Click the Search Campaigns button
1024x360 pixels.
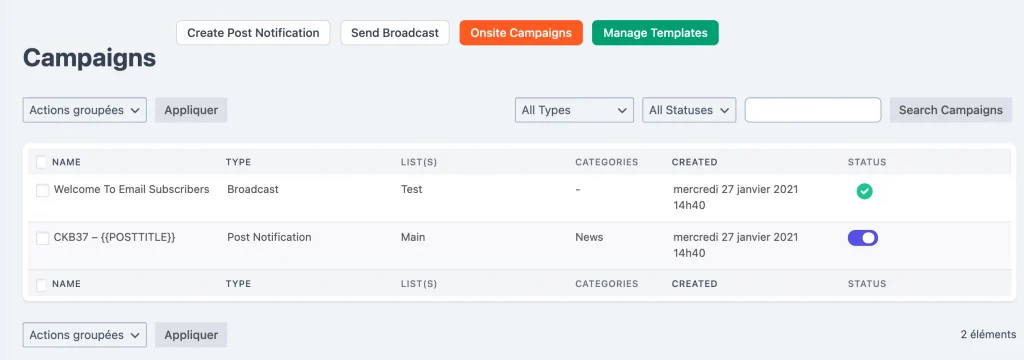click(951, 110)
